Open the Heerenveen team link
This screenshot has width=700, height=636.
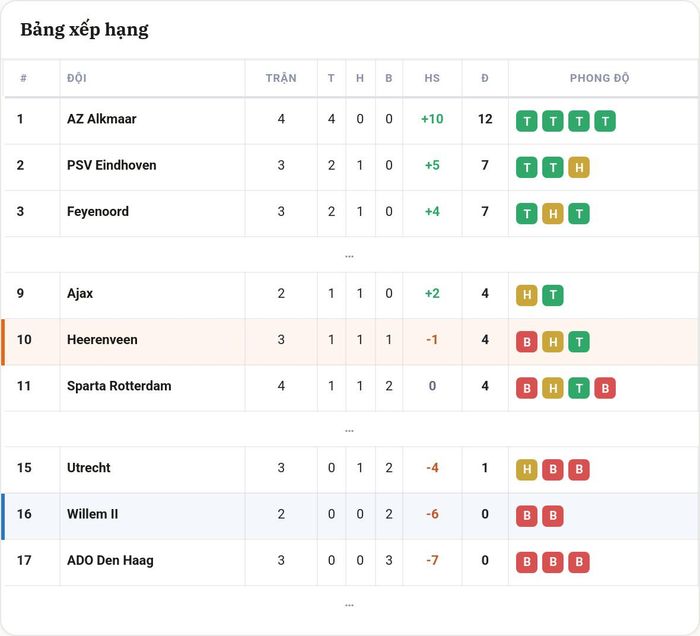[x=102, y=340]
